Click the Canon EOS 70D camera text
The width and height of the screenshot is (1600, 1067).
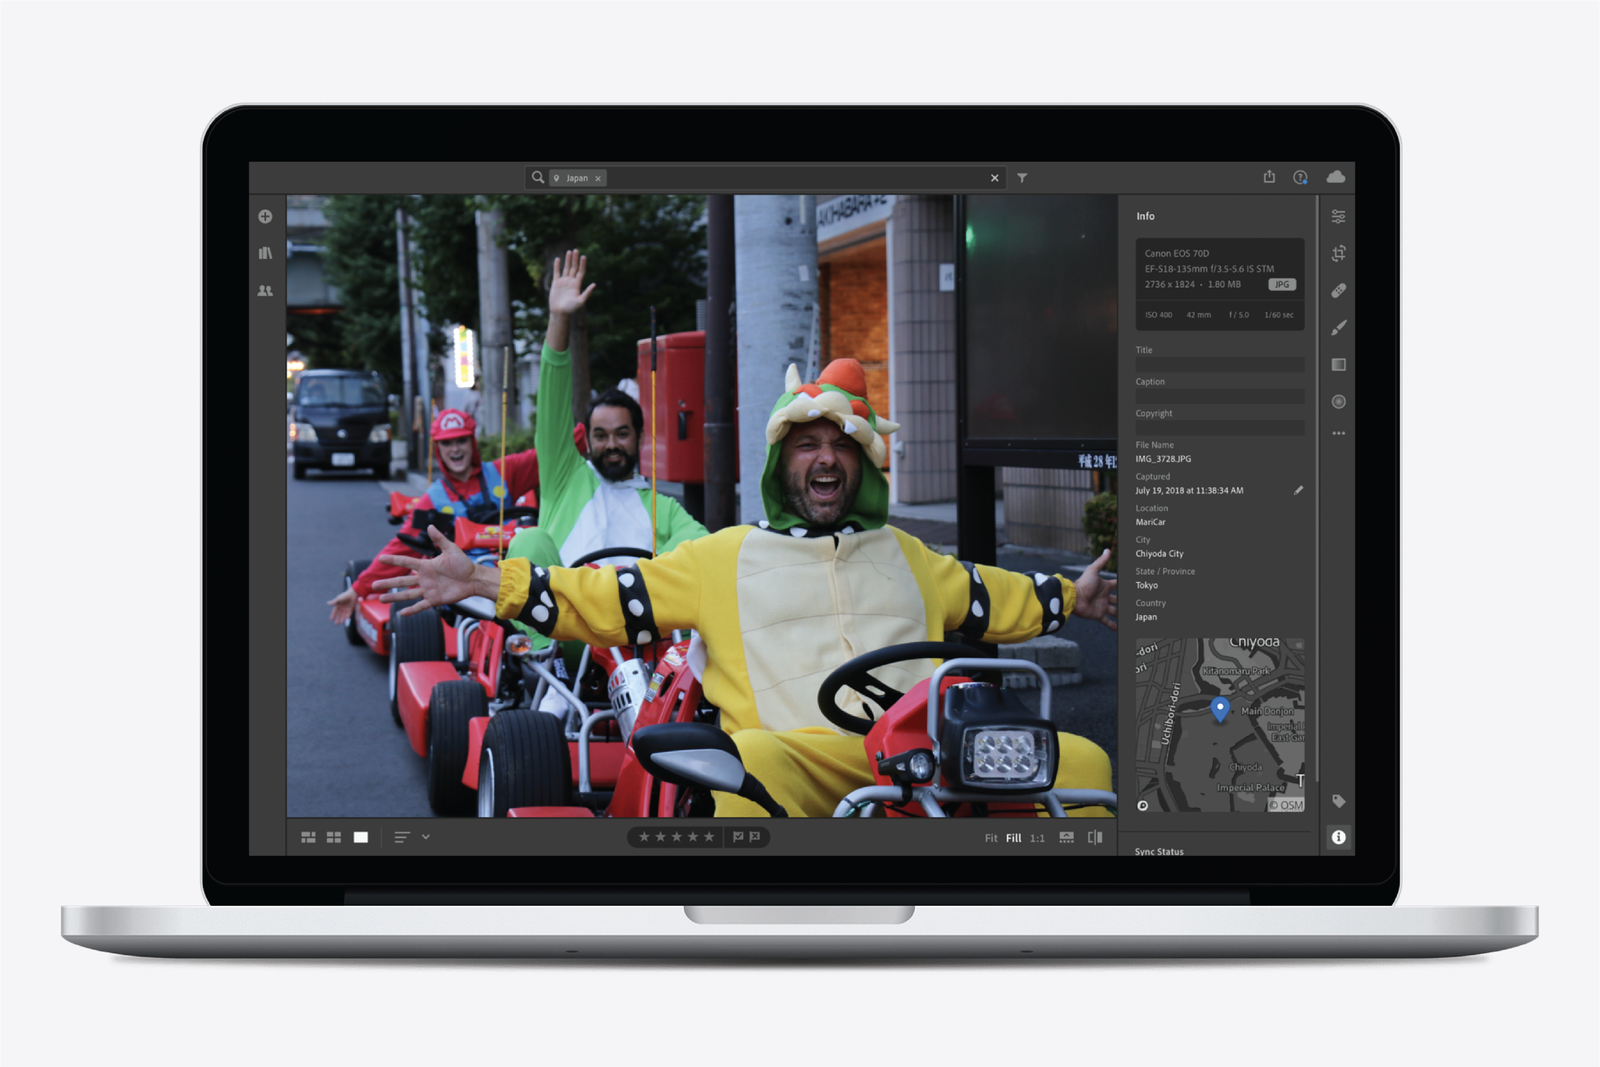pyautogui.click(x=1177, y=254)
